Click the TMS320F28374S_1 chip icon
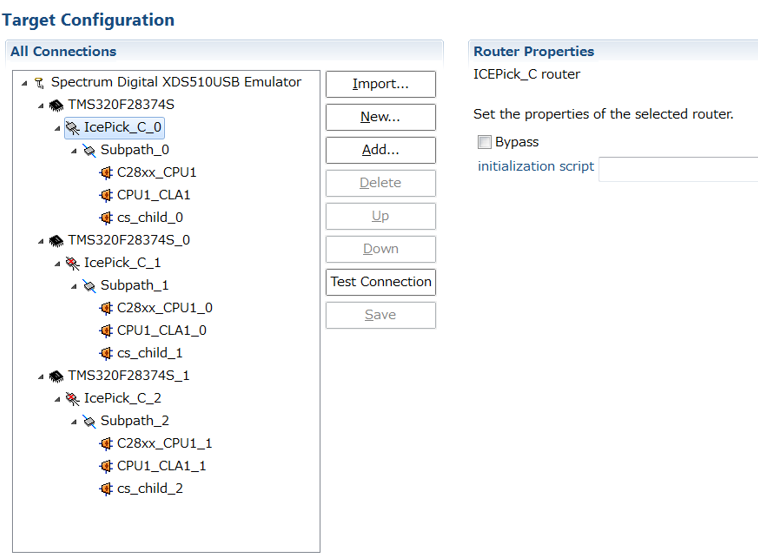 [56, 376]
